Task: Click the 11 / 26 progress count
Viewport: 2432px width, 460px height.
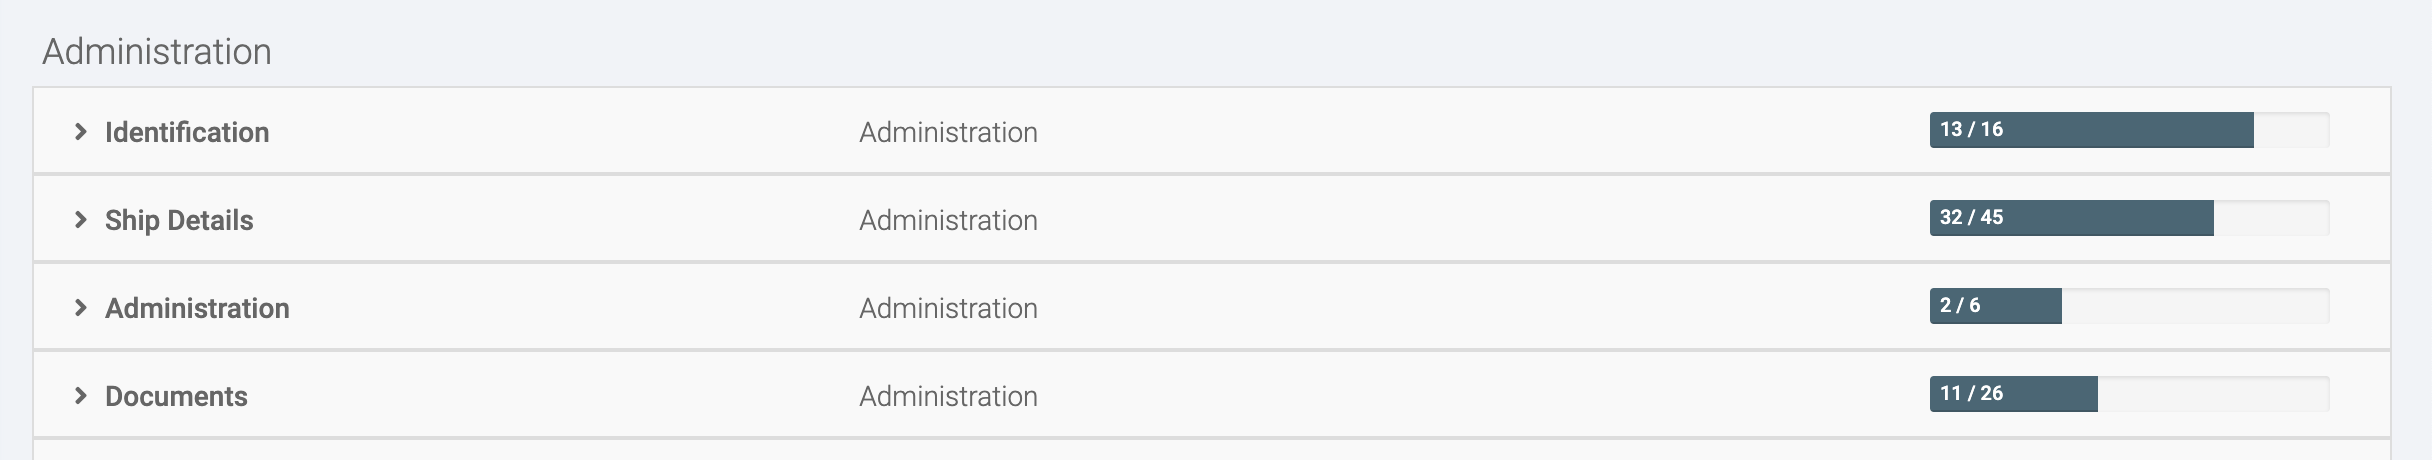Action: [x=1971, y=394]
